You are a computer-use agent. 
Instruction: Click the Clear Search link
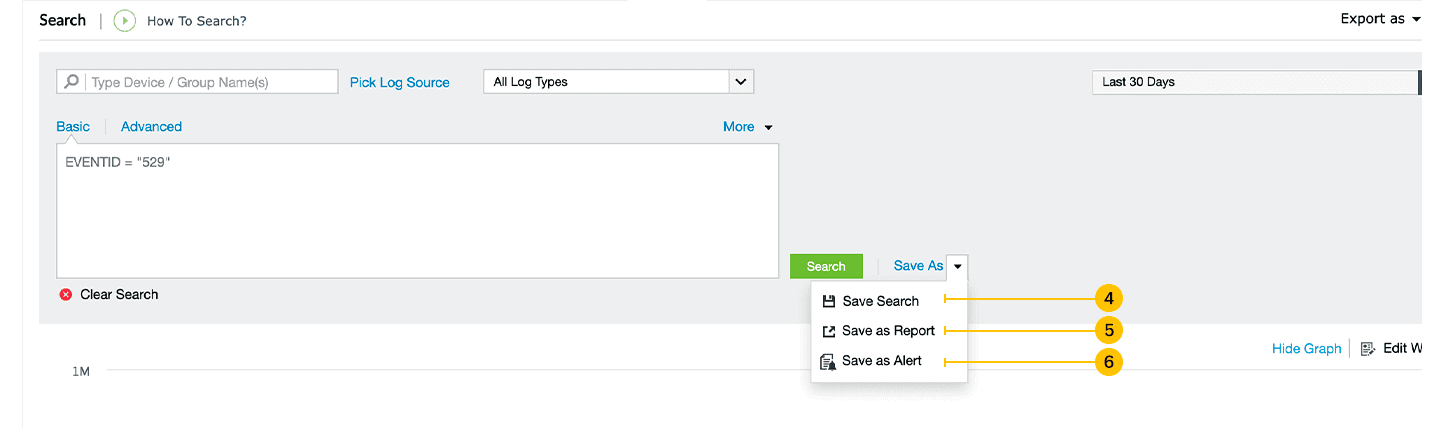pos(119,295)
